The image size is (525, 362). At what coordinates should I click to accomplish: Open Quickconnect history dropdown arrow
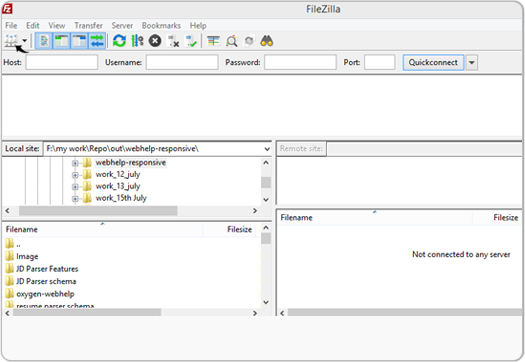pos(471,62)
